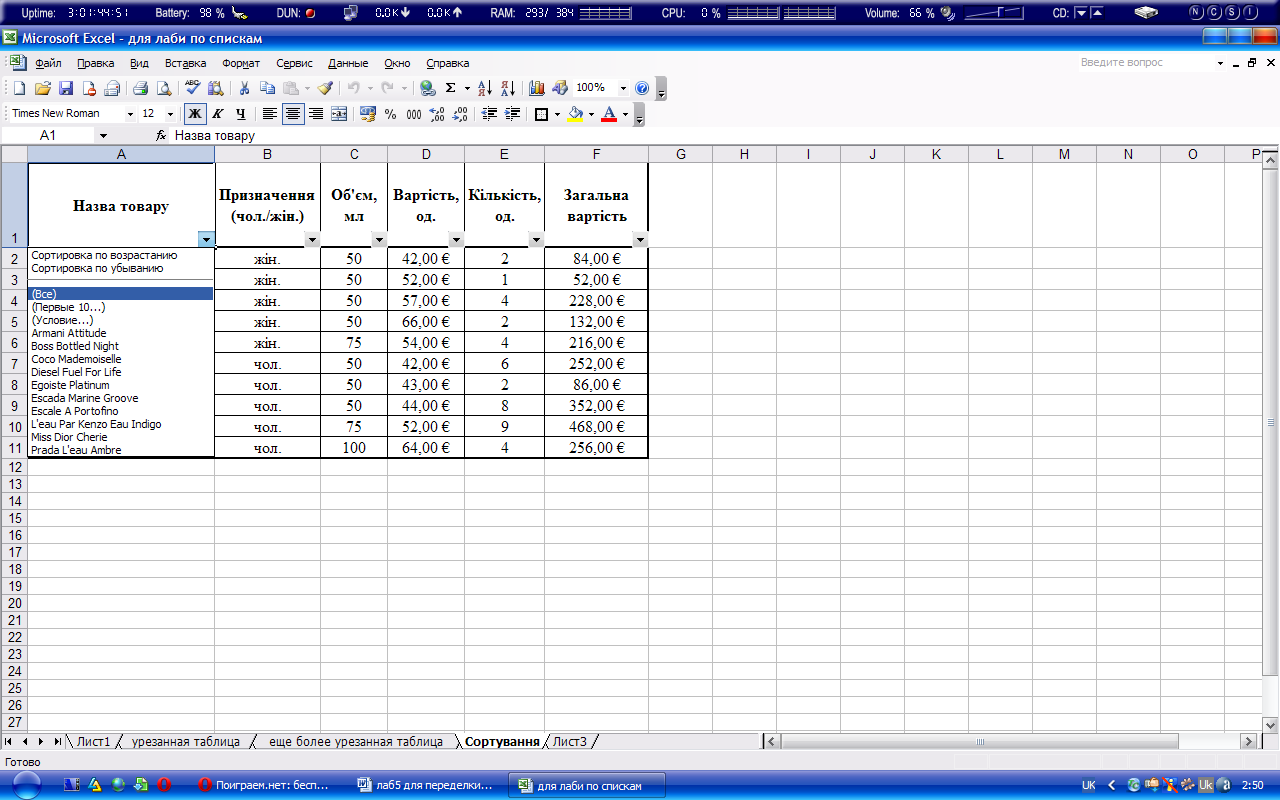The width and height of the screenshot is (1280, 800).
Task: Open filter arrow for Призначення column
Action: [x=312, y=240]
